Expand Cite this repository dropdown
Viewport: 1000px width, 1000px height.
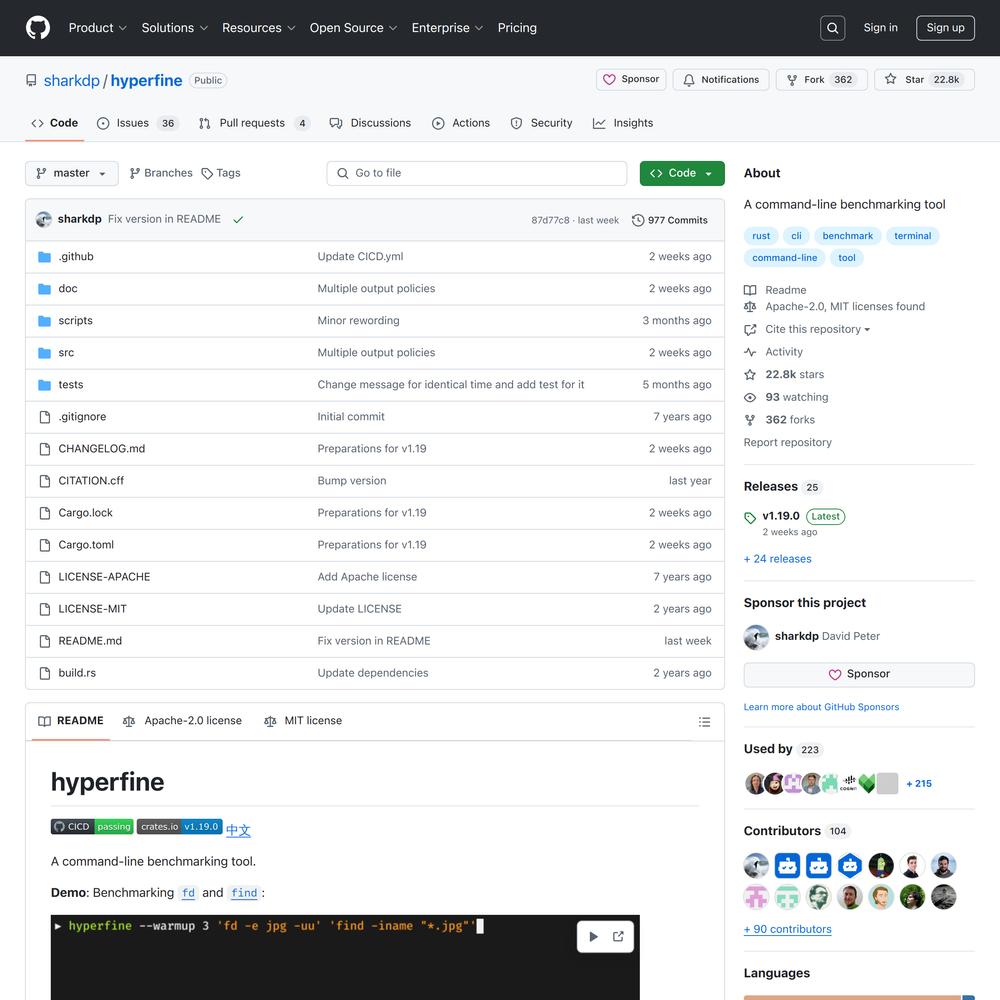tap(818, 329)
